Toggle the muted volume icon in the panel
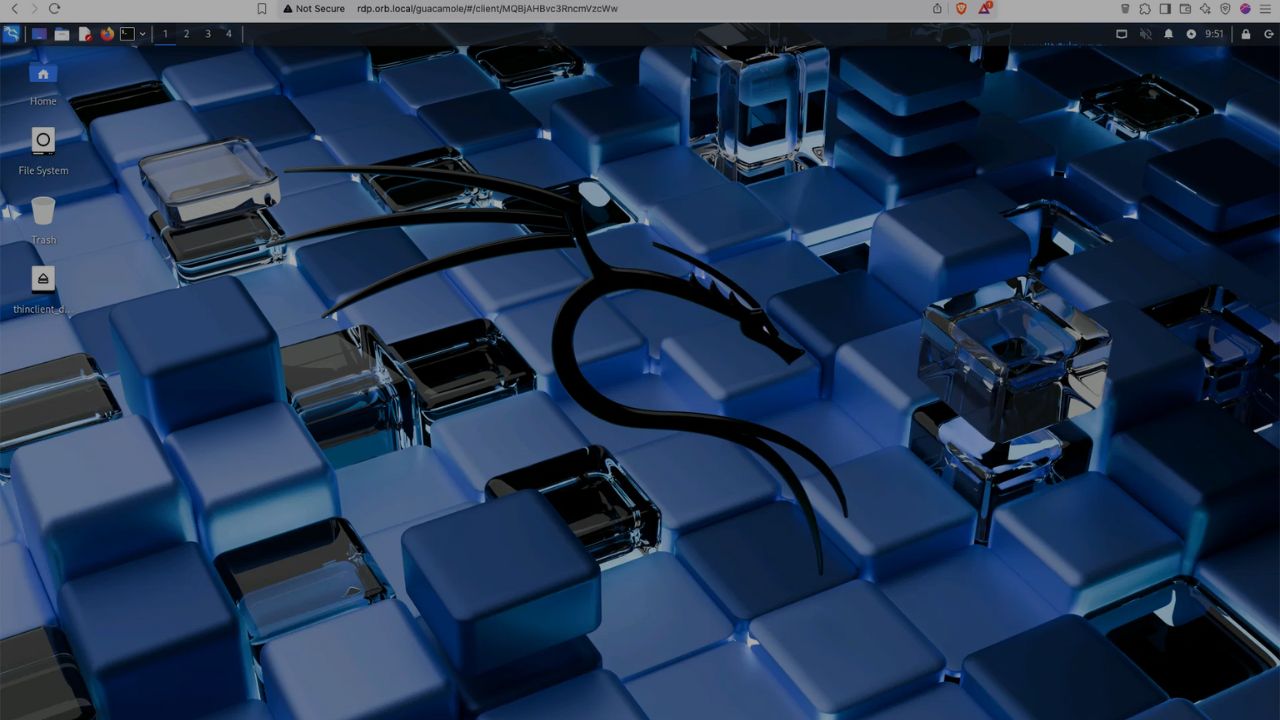 coord(1146,34)
